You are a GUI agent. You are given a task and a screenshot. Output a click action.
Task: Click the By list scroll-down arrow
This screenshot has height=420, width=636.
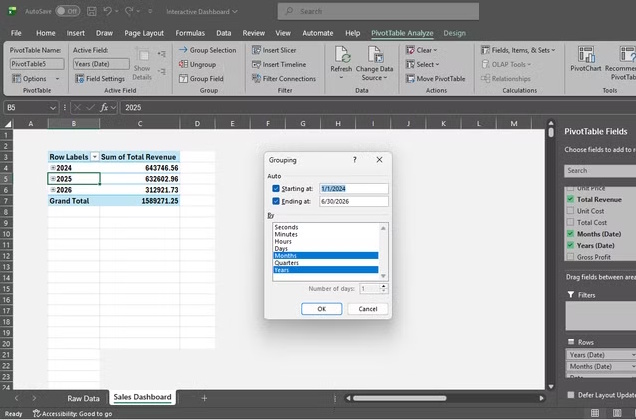point(383,276)
